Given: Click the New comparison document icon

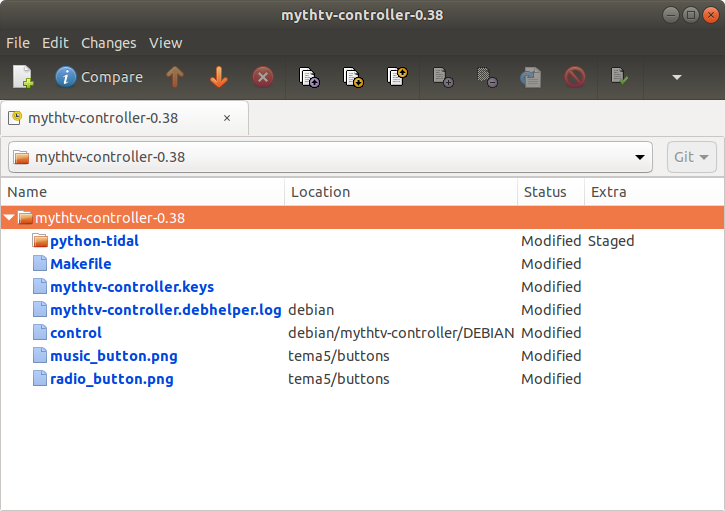Looking at the screenshot, I should [x=23, y=77].
